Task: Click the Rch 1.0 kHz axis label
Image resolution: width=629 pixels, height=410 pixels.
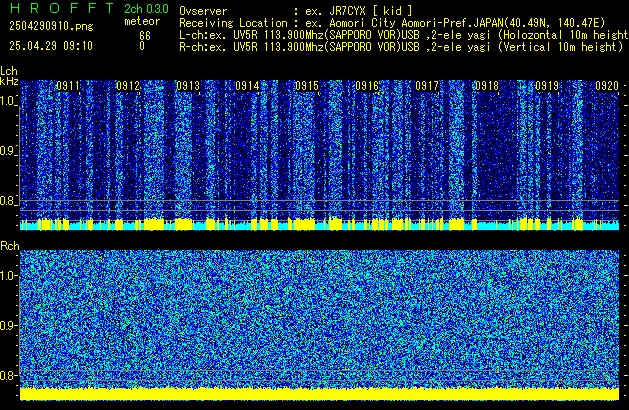Action: click(x=8, y=276)
